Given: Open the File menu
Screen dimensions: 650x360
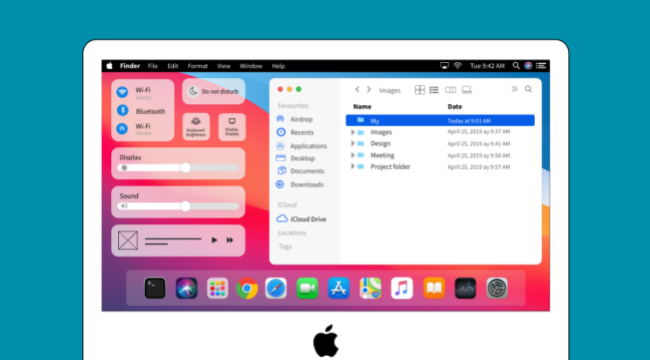Looking at the screenshot, I should click(153, 66).
